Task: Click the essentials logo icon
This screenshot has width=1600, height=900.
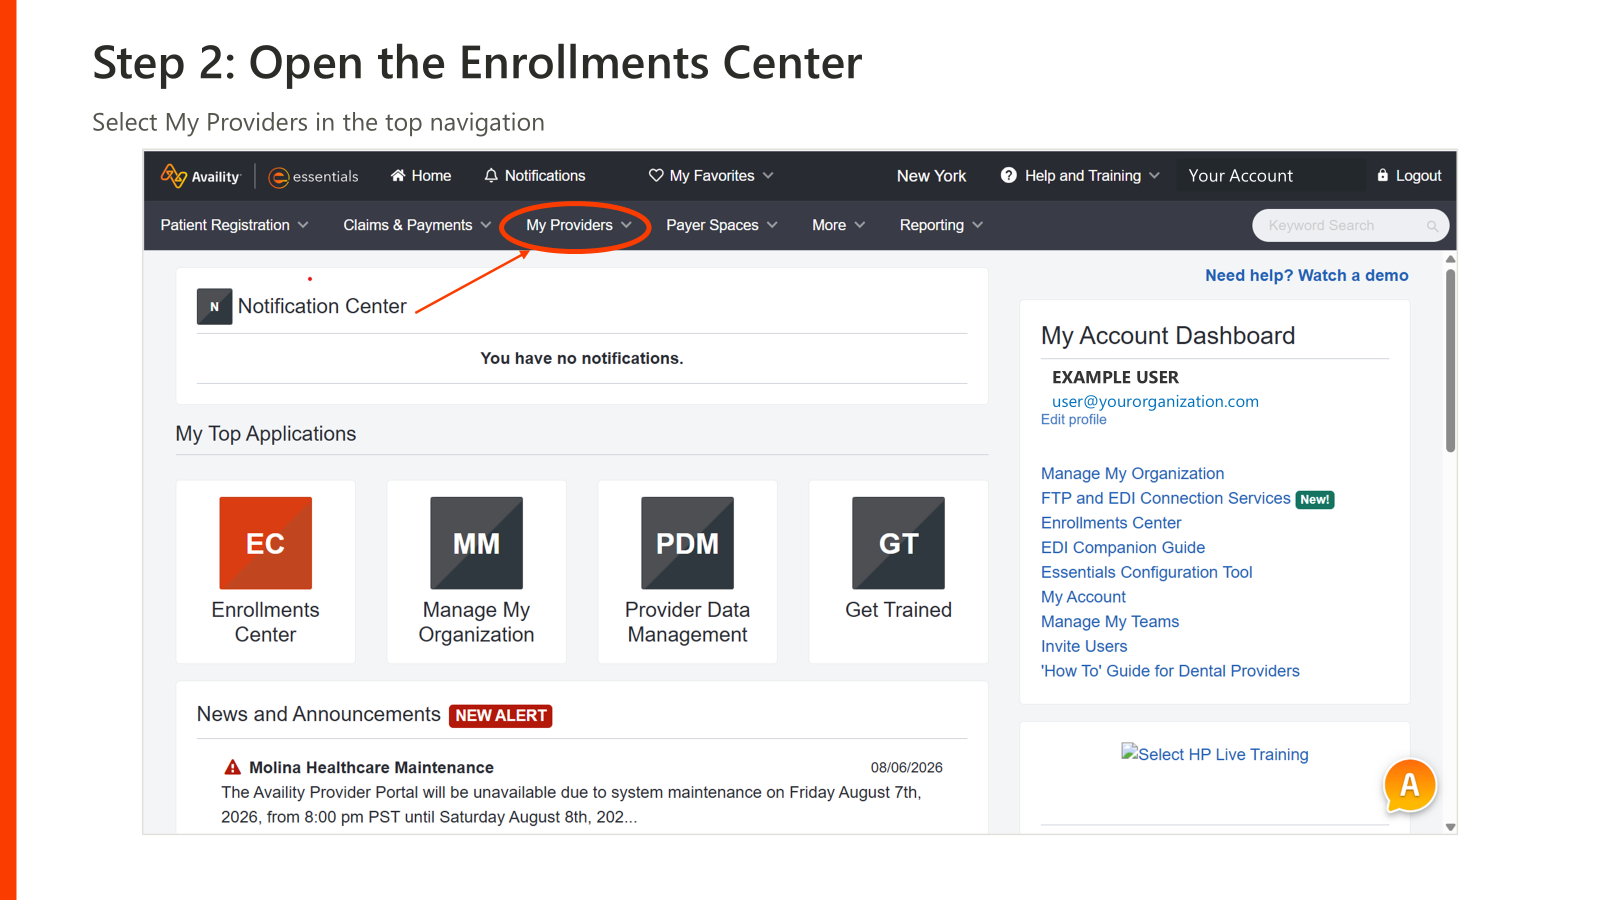Action: coord(279,177)
